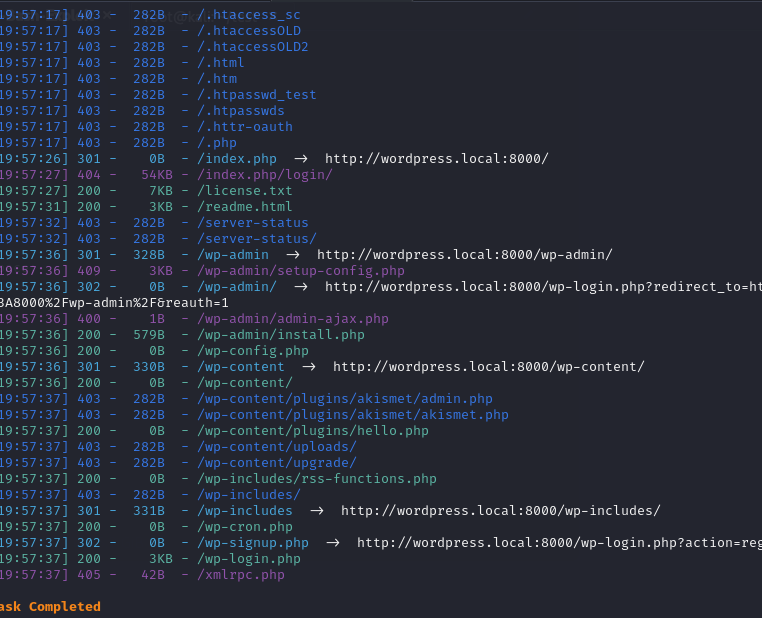Click the /wp-includes path in the 331B row
762x618 pixels.
tap(245, 512)
